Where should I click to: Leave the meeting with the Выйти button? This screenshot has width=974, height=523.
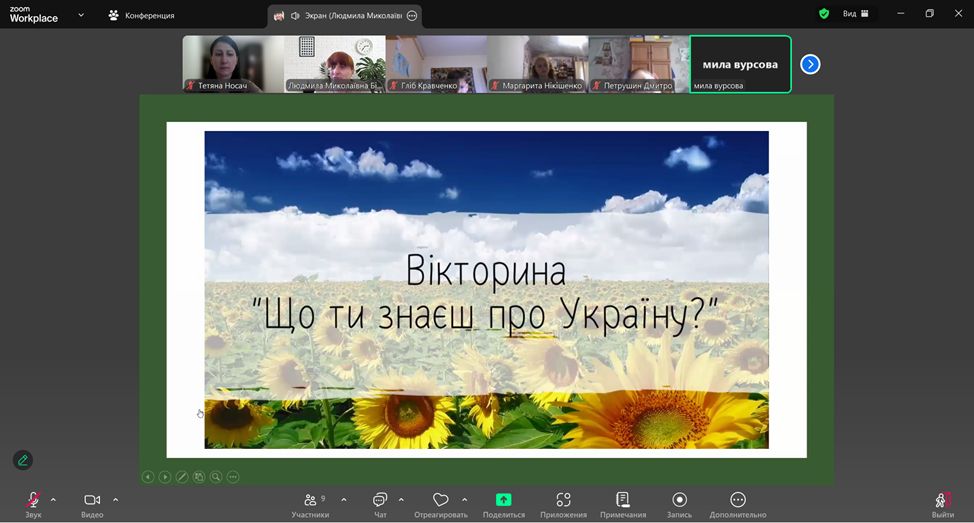942,502
